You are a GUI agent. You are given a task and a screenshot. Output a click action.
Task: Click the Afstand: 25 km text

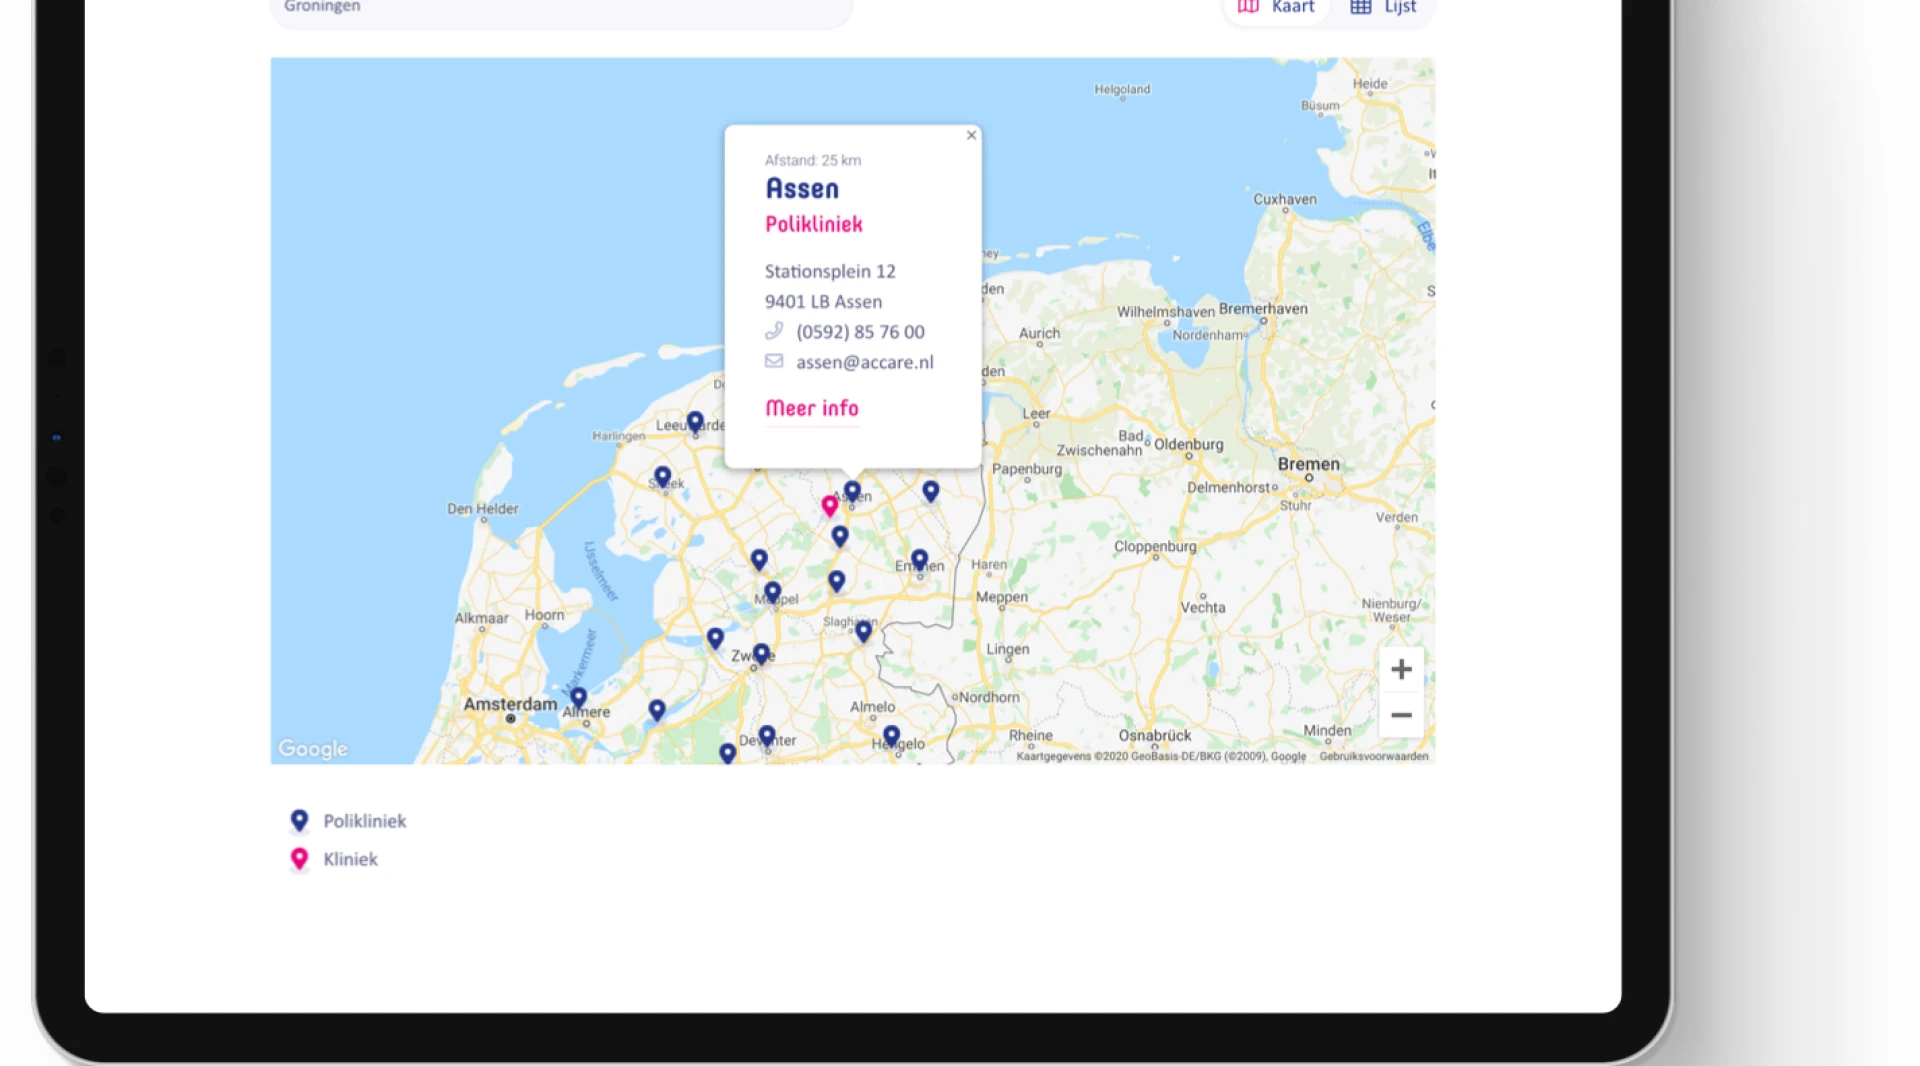813,160
